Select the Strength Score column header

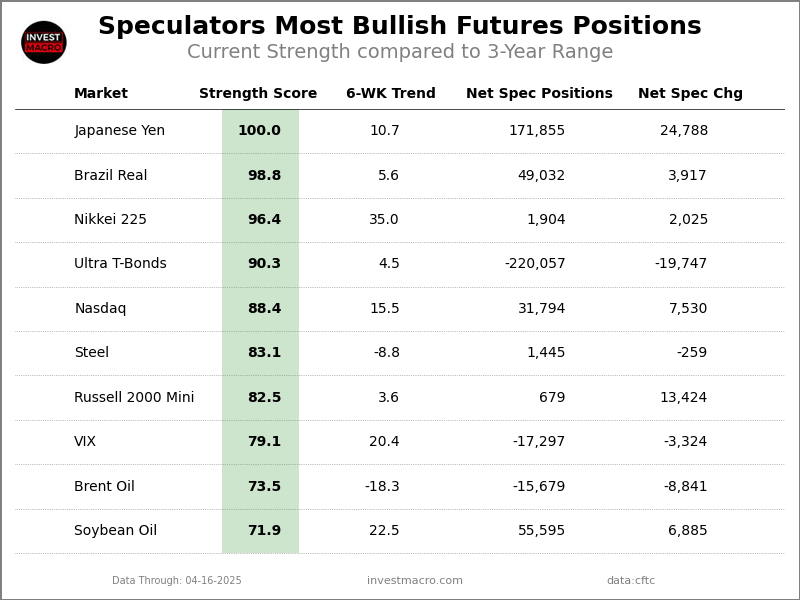point(258,94)
